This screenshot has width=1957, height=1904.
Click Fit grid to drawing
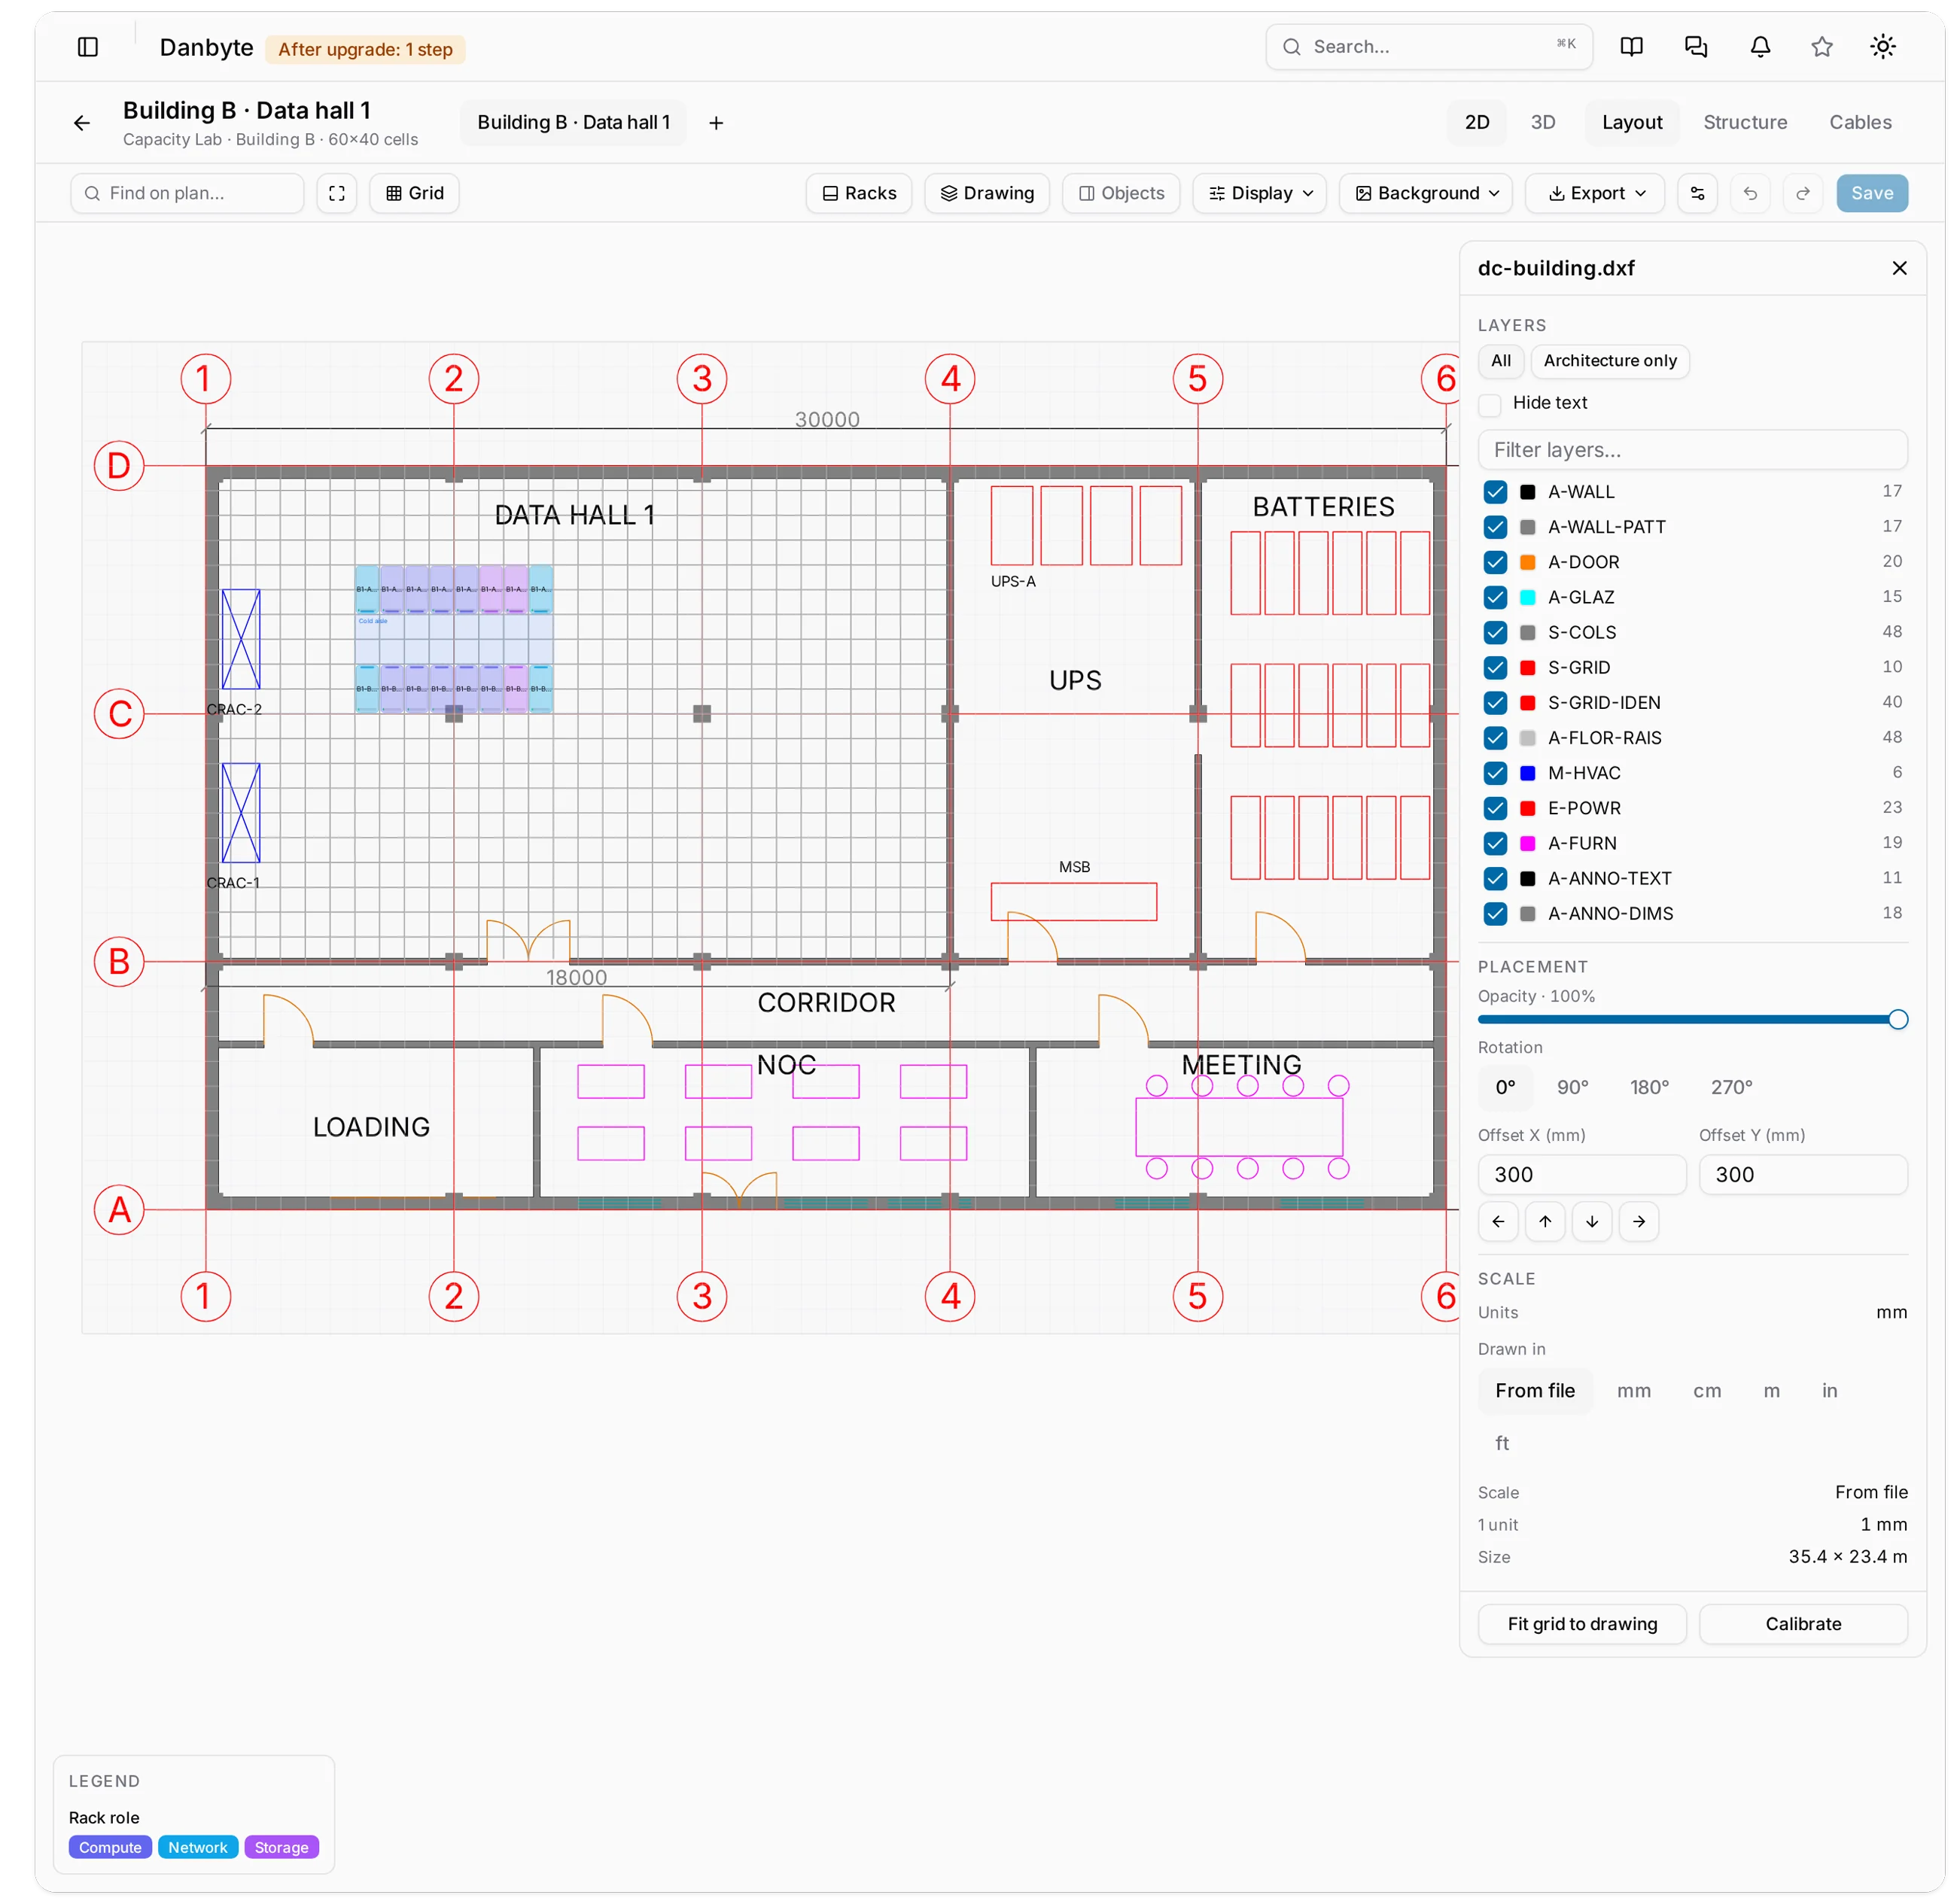point(1582,1624)
